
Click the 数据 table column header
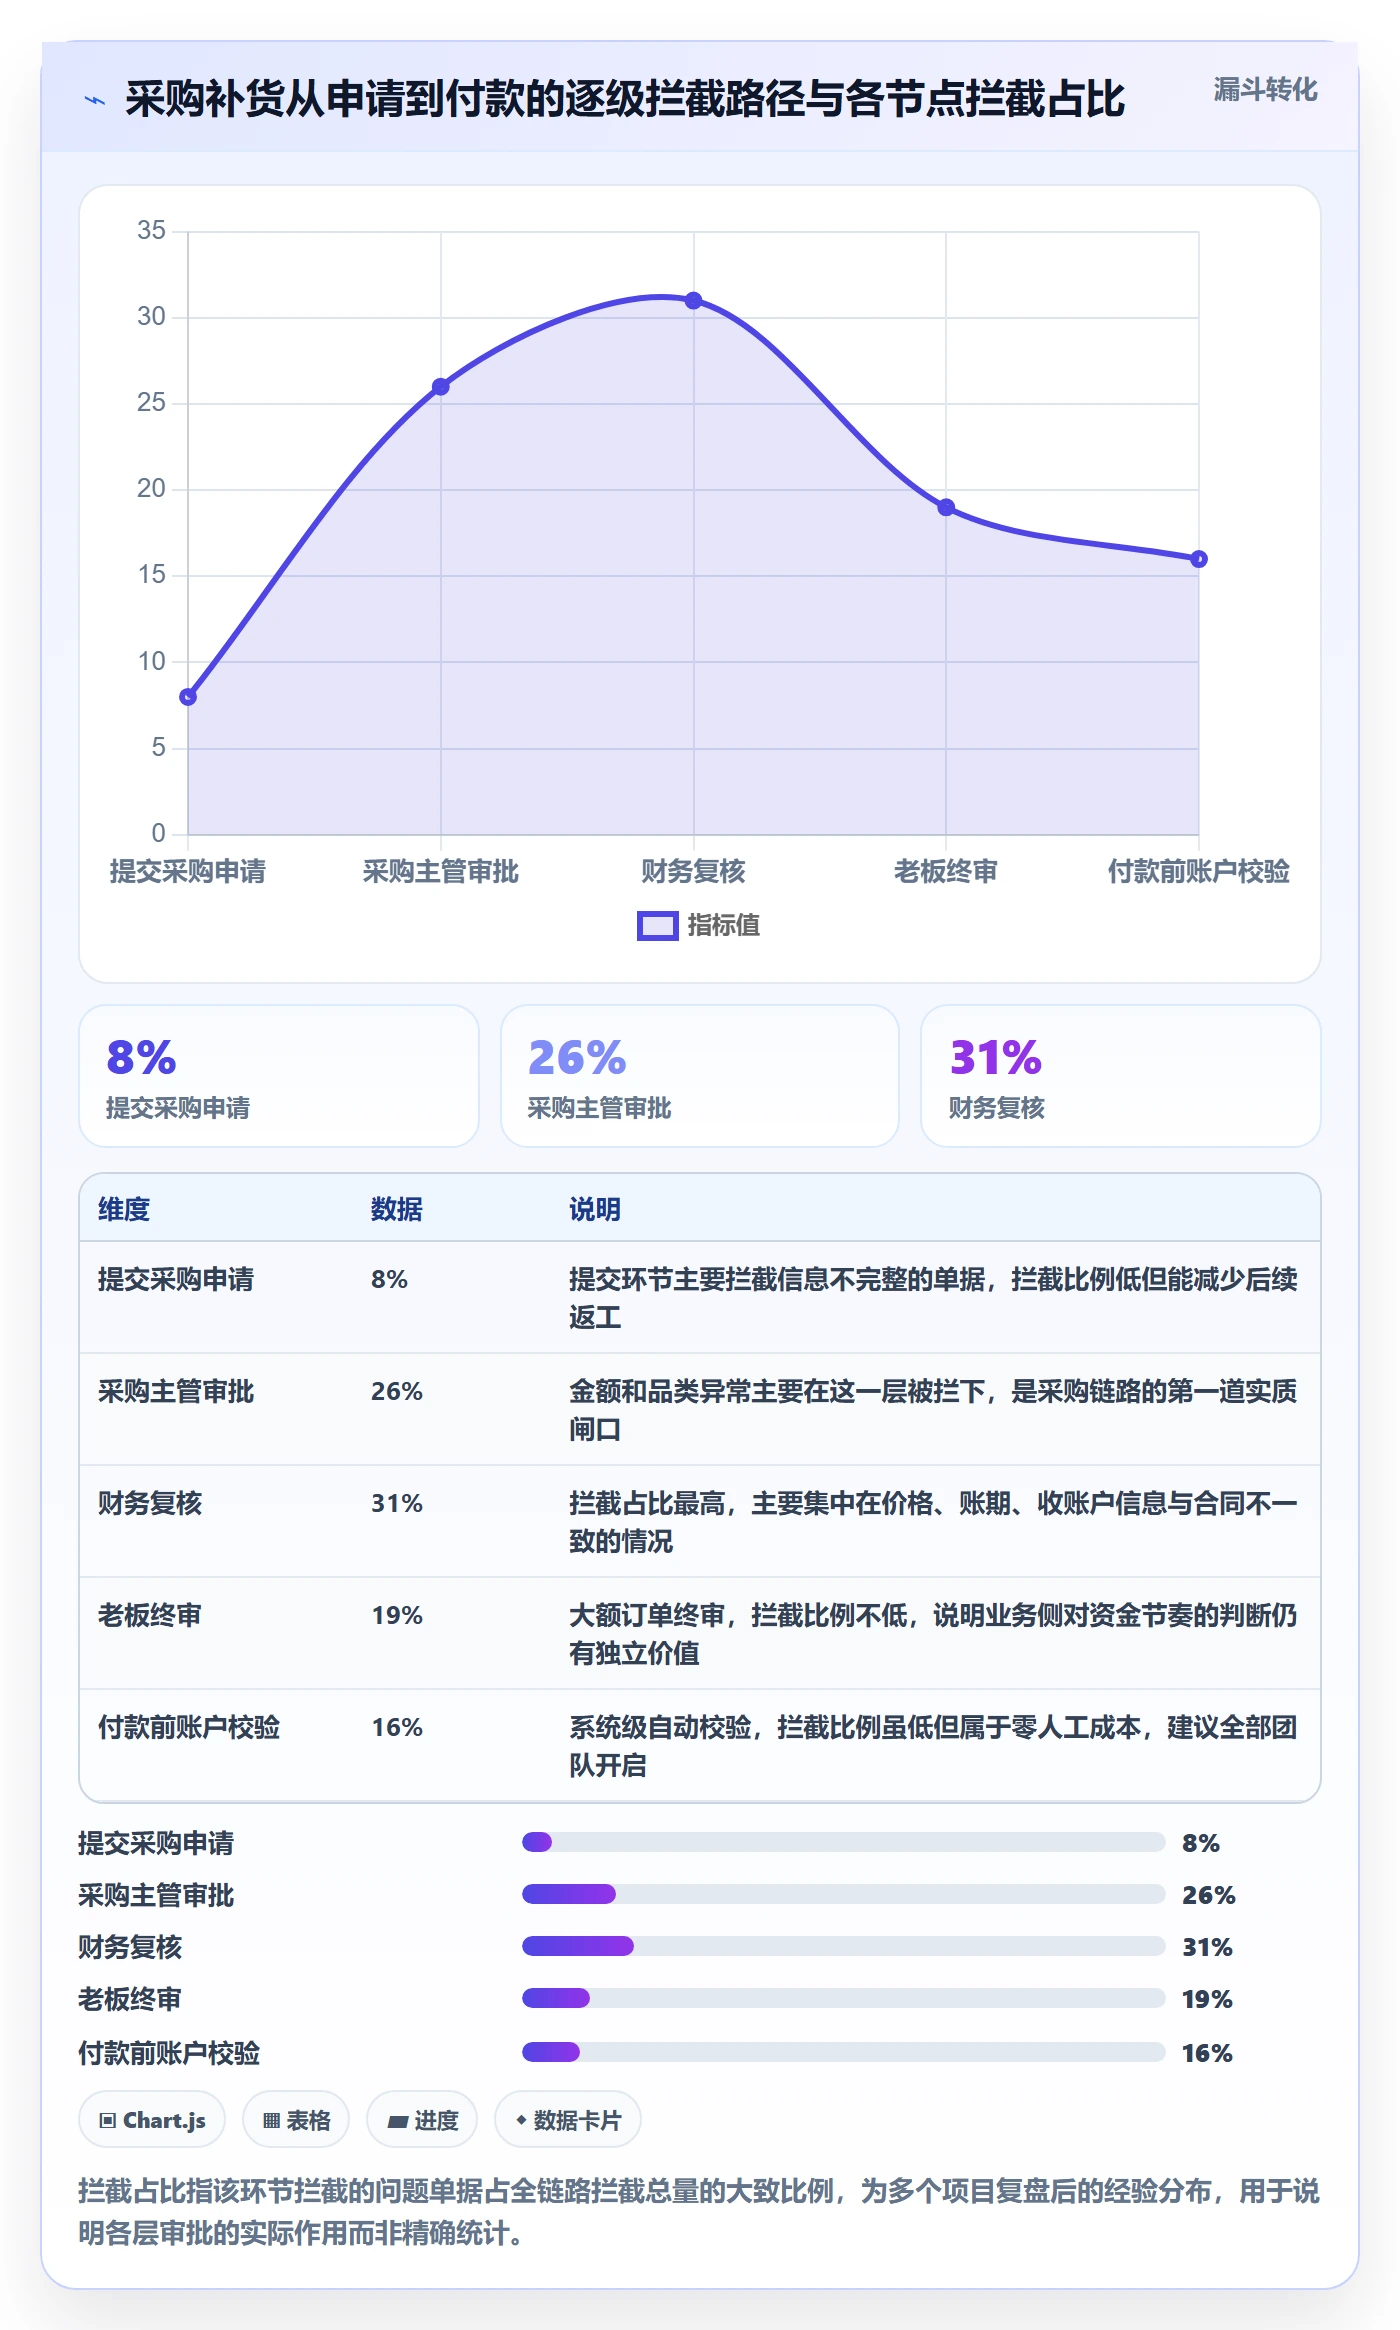(397, 1209)
